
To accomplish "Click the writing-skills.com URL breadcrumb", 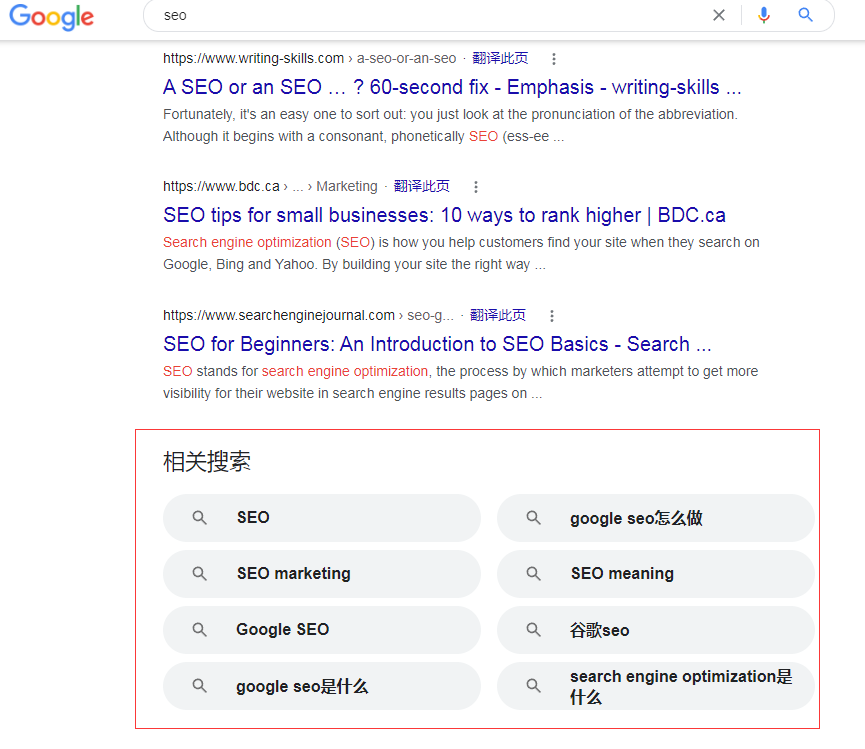I will tap(309, 58).
